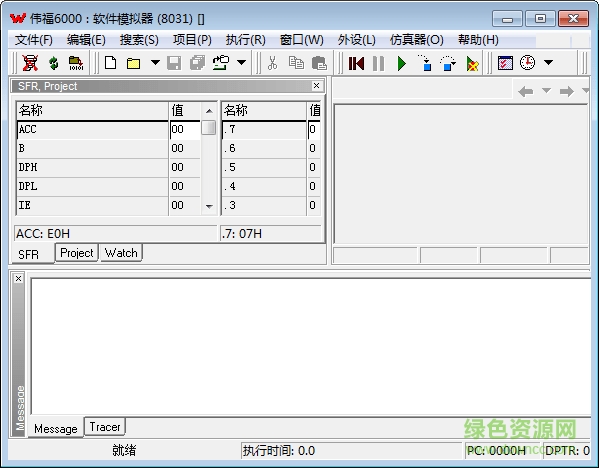
Task: Click the step into icon
Action: coord(425,63)
